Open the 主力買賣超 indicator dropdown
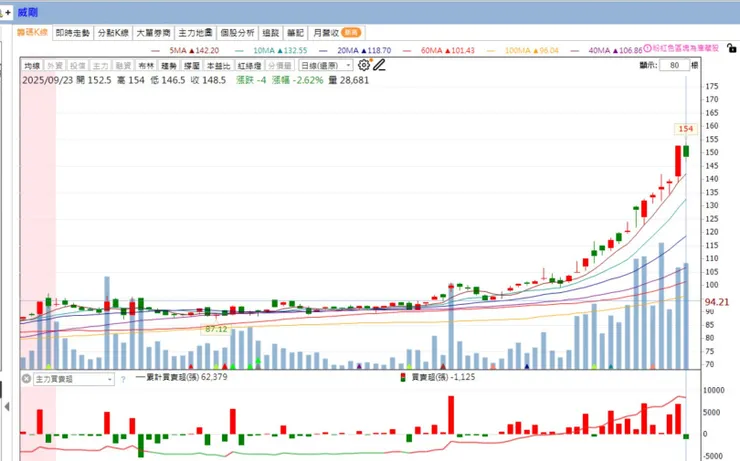 (74, 379)
